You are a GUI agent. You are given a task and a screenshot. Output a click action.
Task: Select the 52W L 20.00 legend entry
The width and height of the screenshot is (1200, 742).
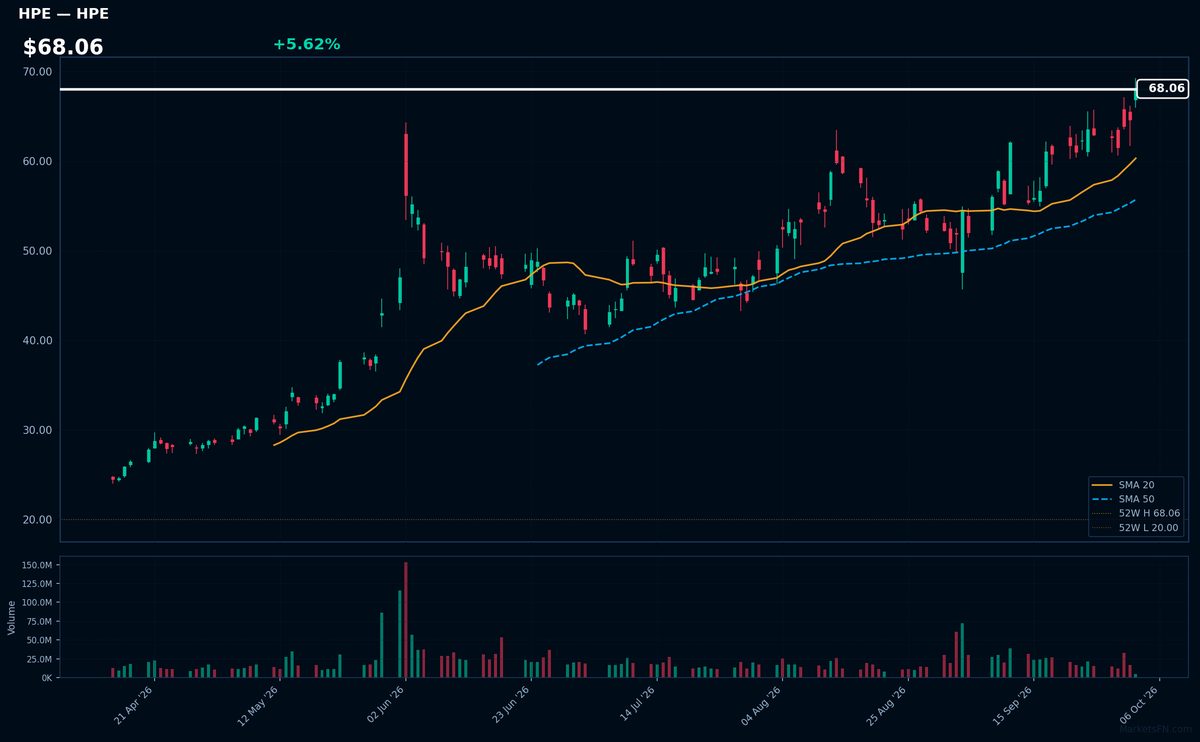click(x=1136, y=528)
